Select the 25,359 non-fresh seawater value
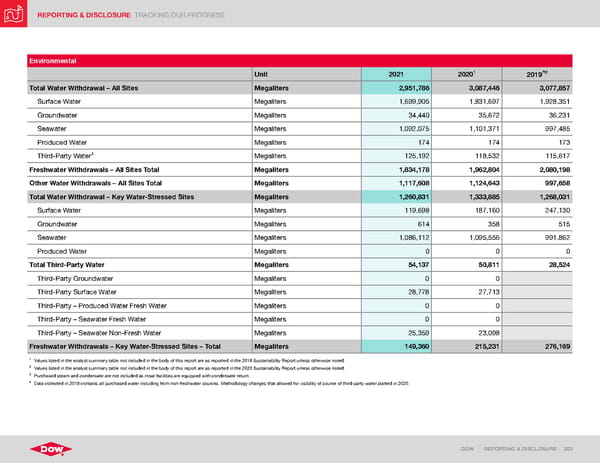600x463 pixels. (419, 333)
